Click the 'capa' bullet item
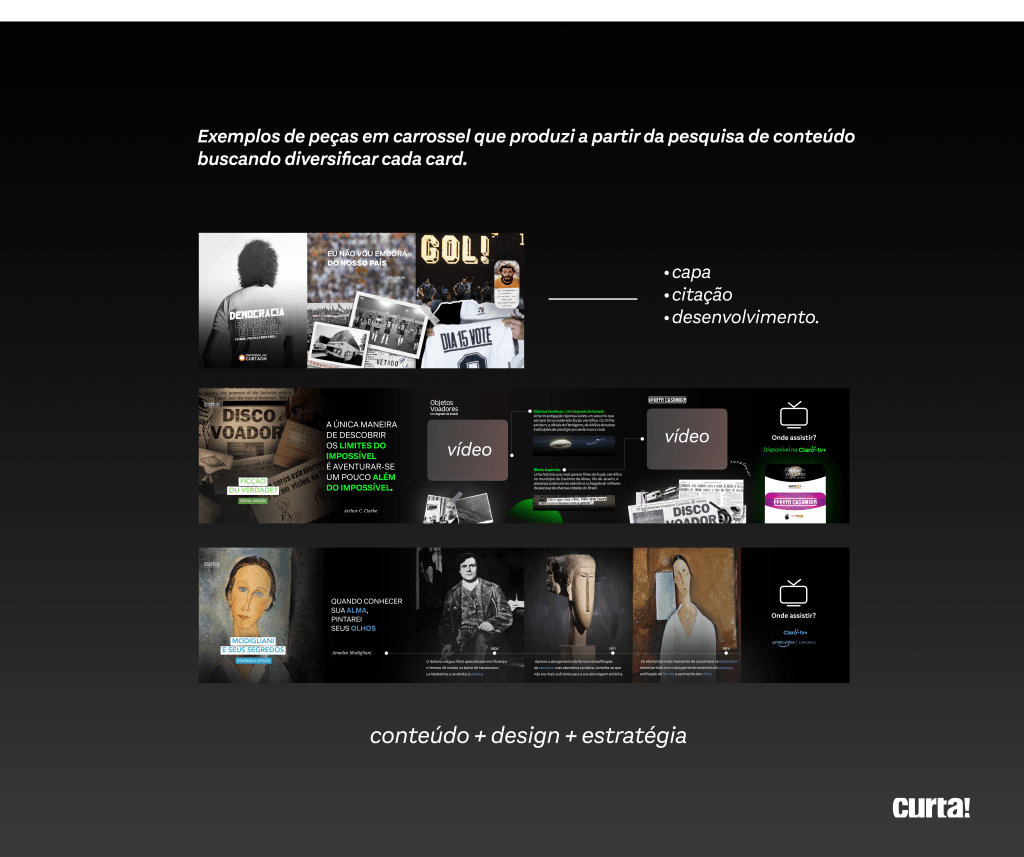The image size is (1024, 857). click(690, 272)
